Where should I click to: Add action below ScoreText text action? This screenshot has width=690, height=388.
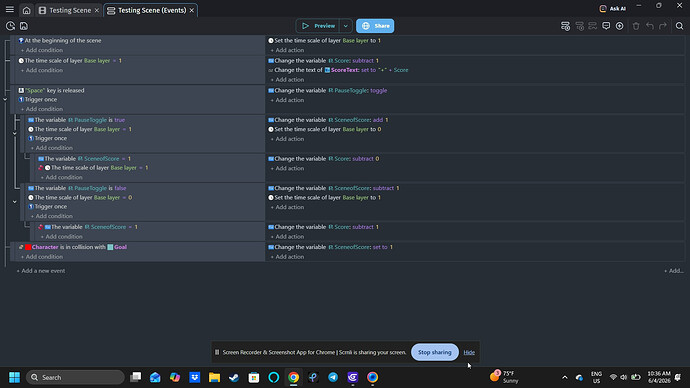pos(287,80)
